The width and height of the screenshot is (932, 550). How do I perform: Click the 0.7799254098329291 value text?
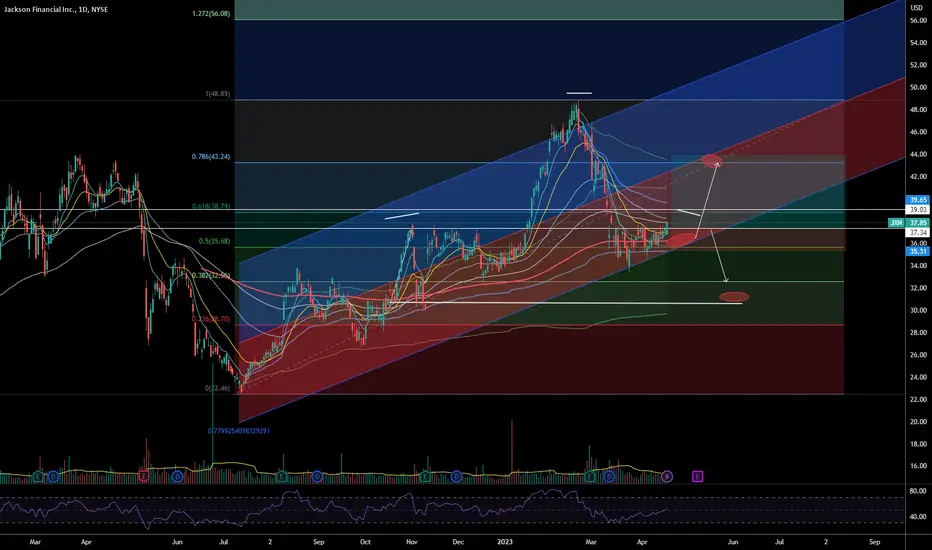(x=239, y=431)
